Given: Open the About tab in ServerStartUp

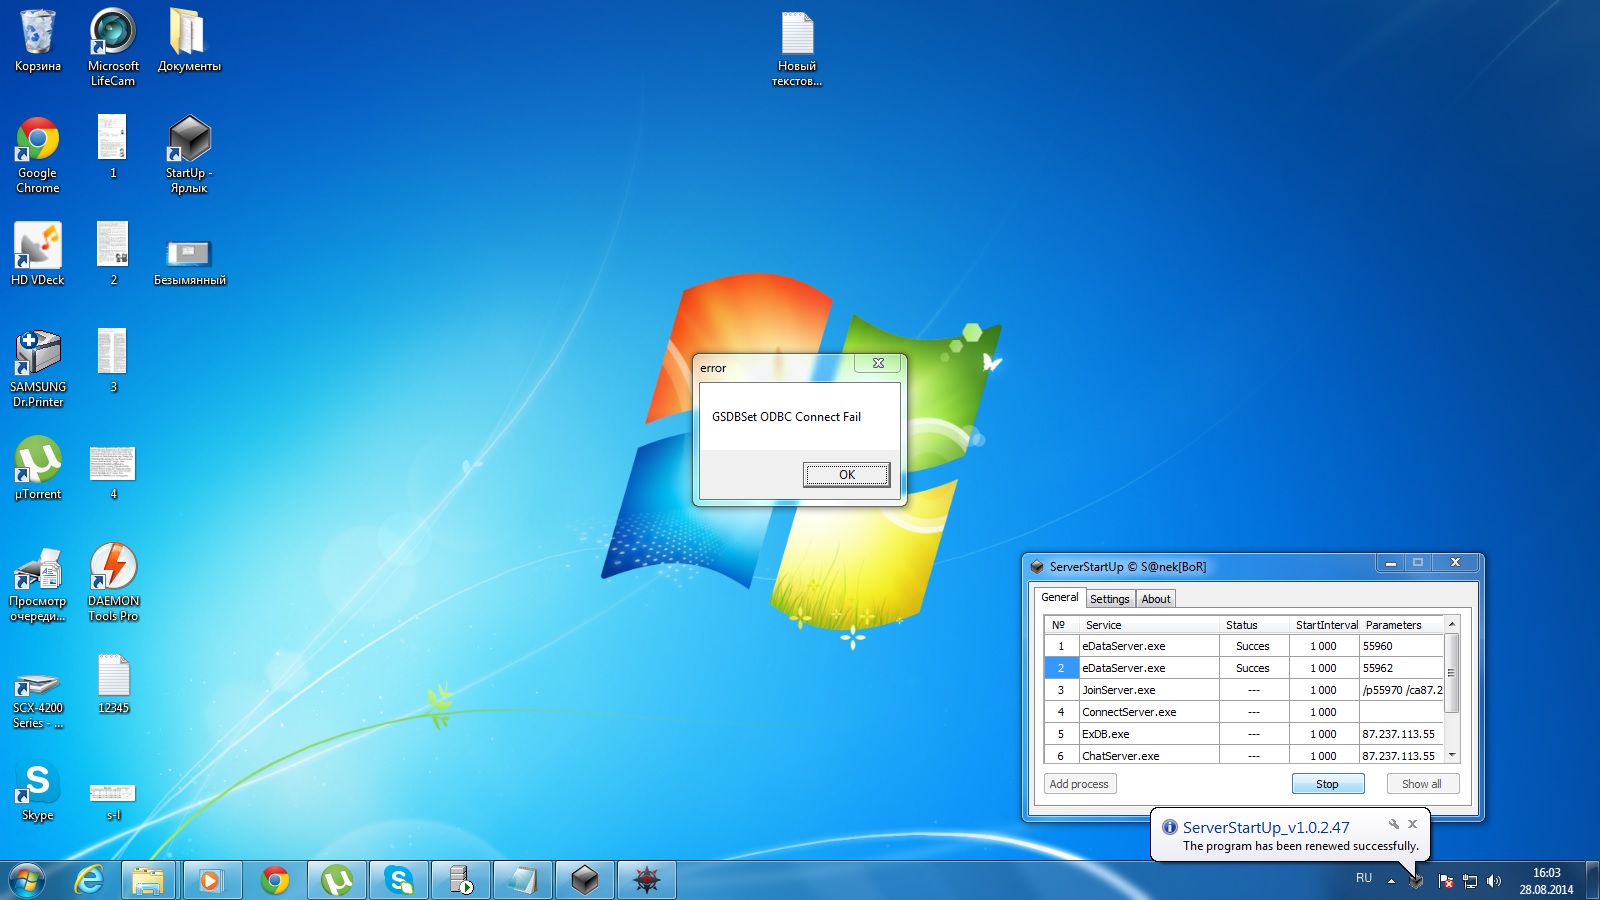Looking at the screenshot, I should 1156,599.
